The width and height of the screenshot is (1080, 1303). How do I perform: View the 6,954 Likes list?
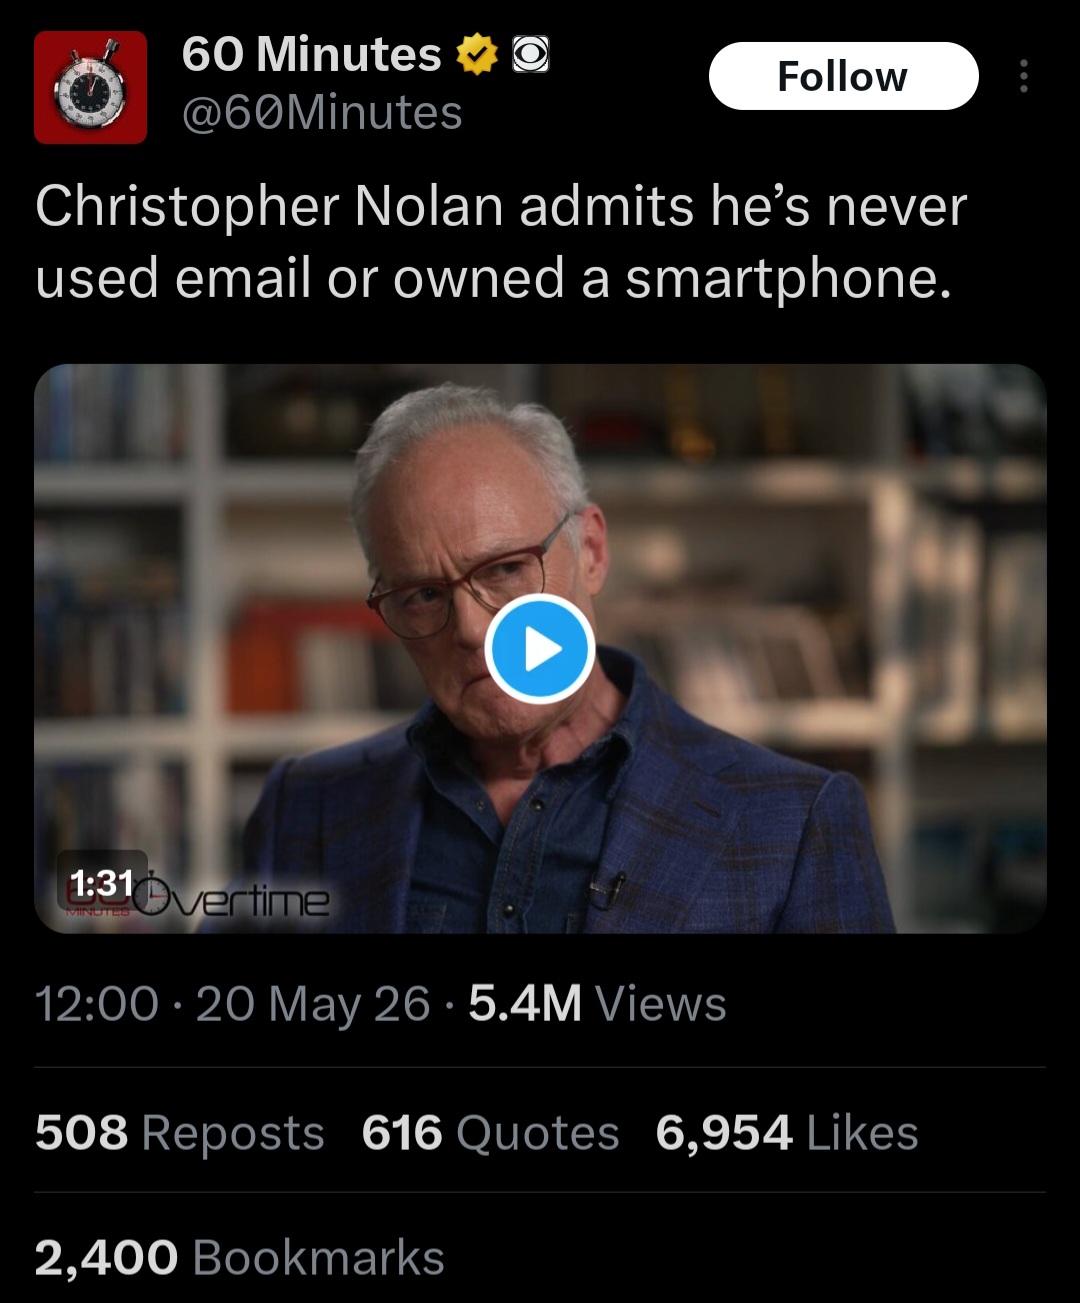787,1133
